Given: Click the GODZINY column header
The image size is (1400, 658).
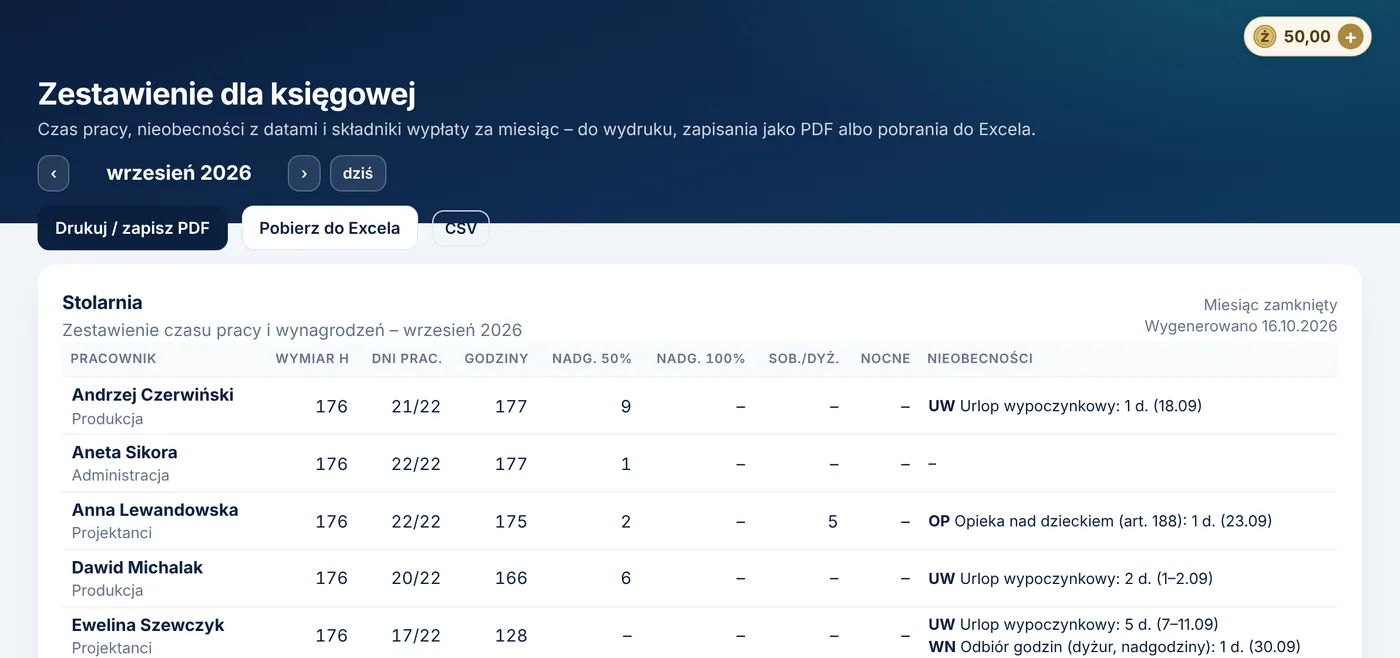Looking at the screenshot, I should 496,358.
